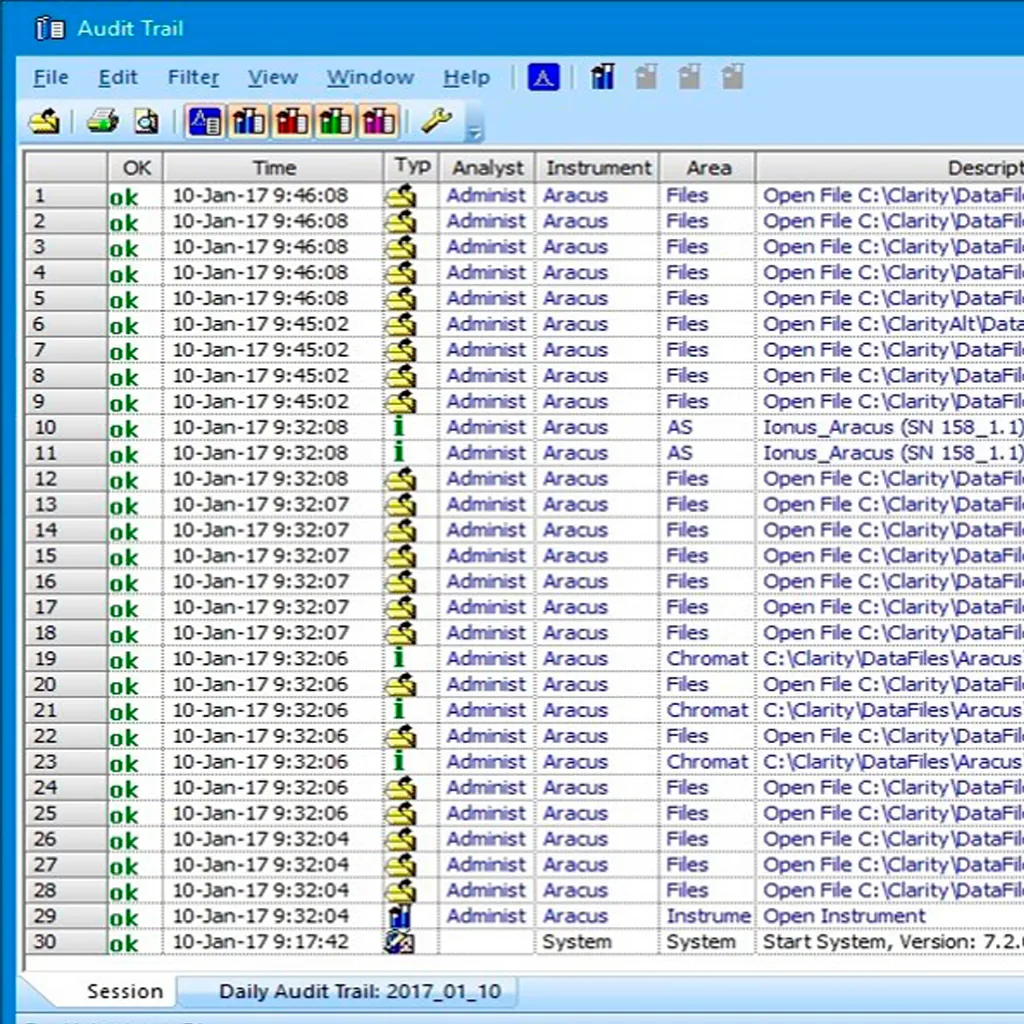Switch to Daily Audit Trail: 2017_01_10 tab
Viewport: 1024px width, 1024px height.
[x=360, y=991]
